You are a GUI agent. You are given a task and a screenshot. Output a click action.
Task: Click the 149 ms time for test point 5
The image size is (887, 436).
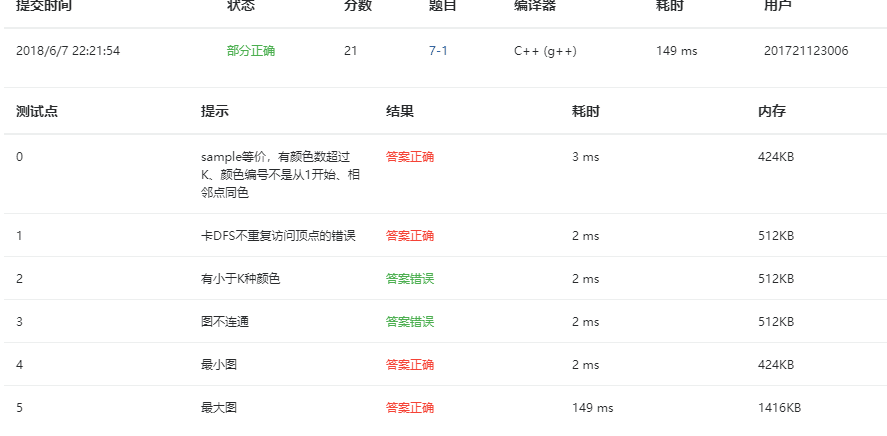click(x=592, y=408)
